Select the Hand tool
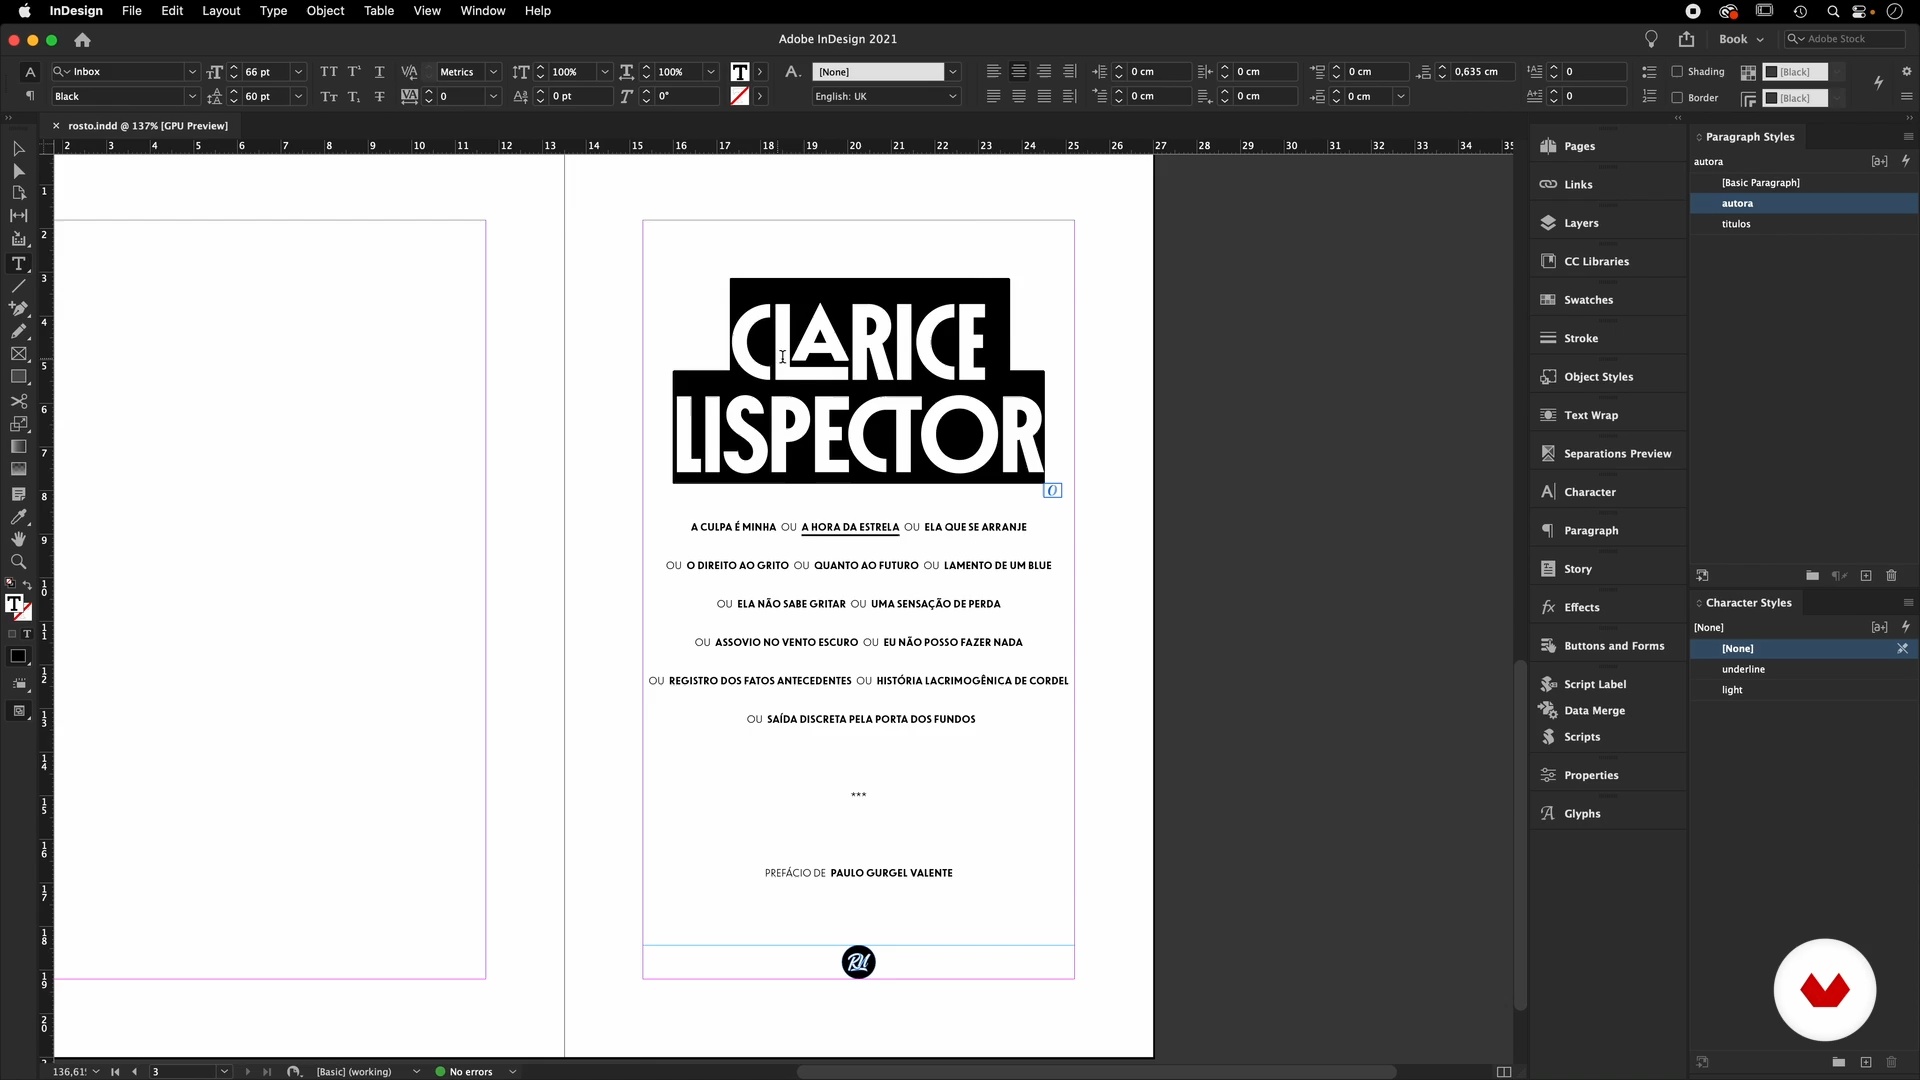 18,539
